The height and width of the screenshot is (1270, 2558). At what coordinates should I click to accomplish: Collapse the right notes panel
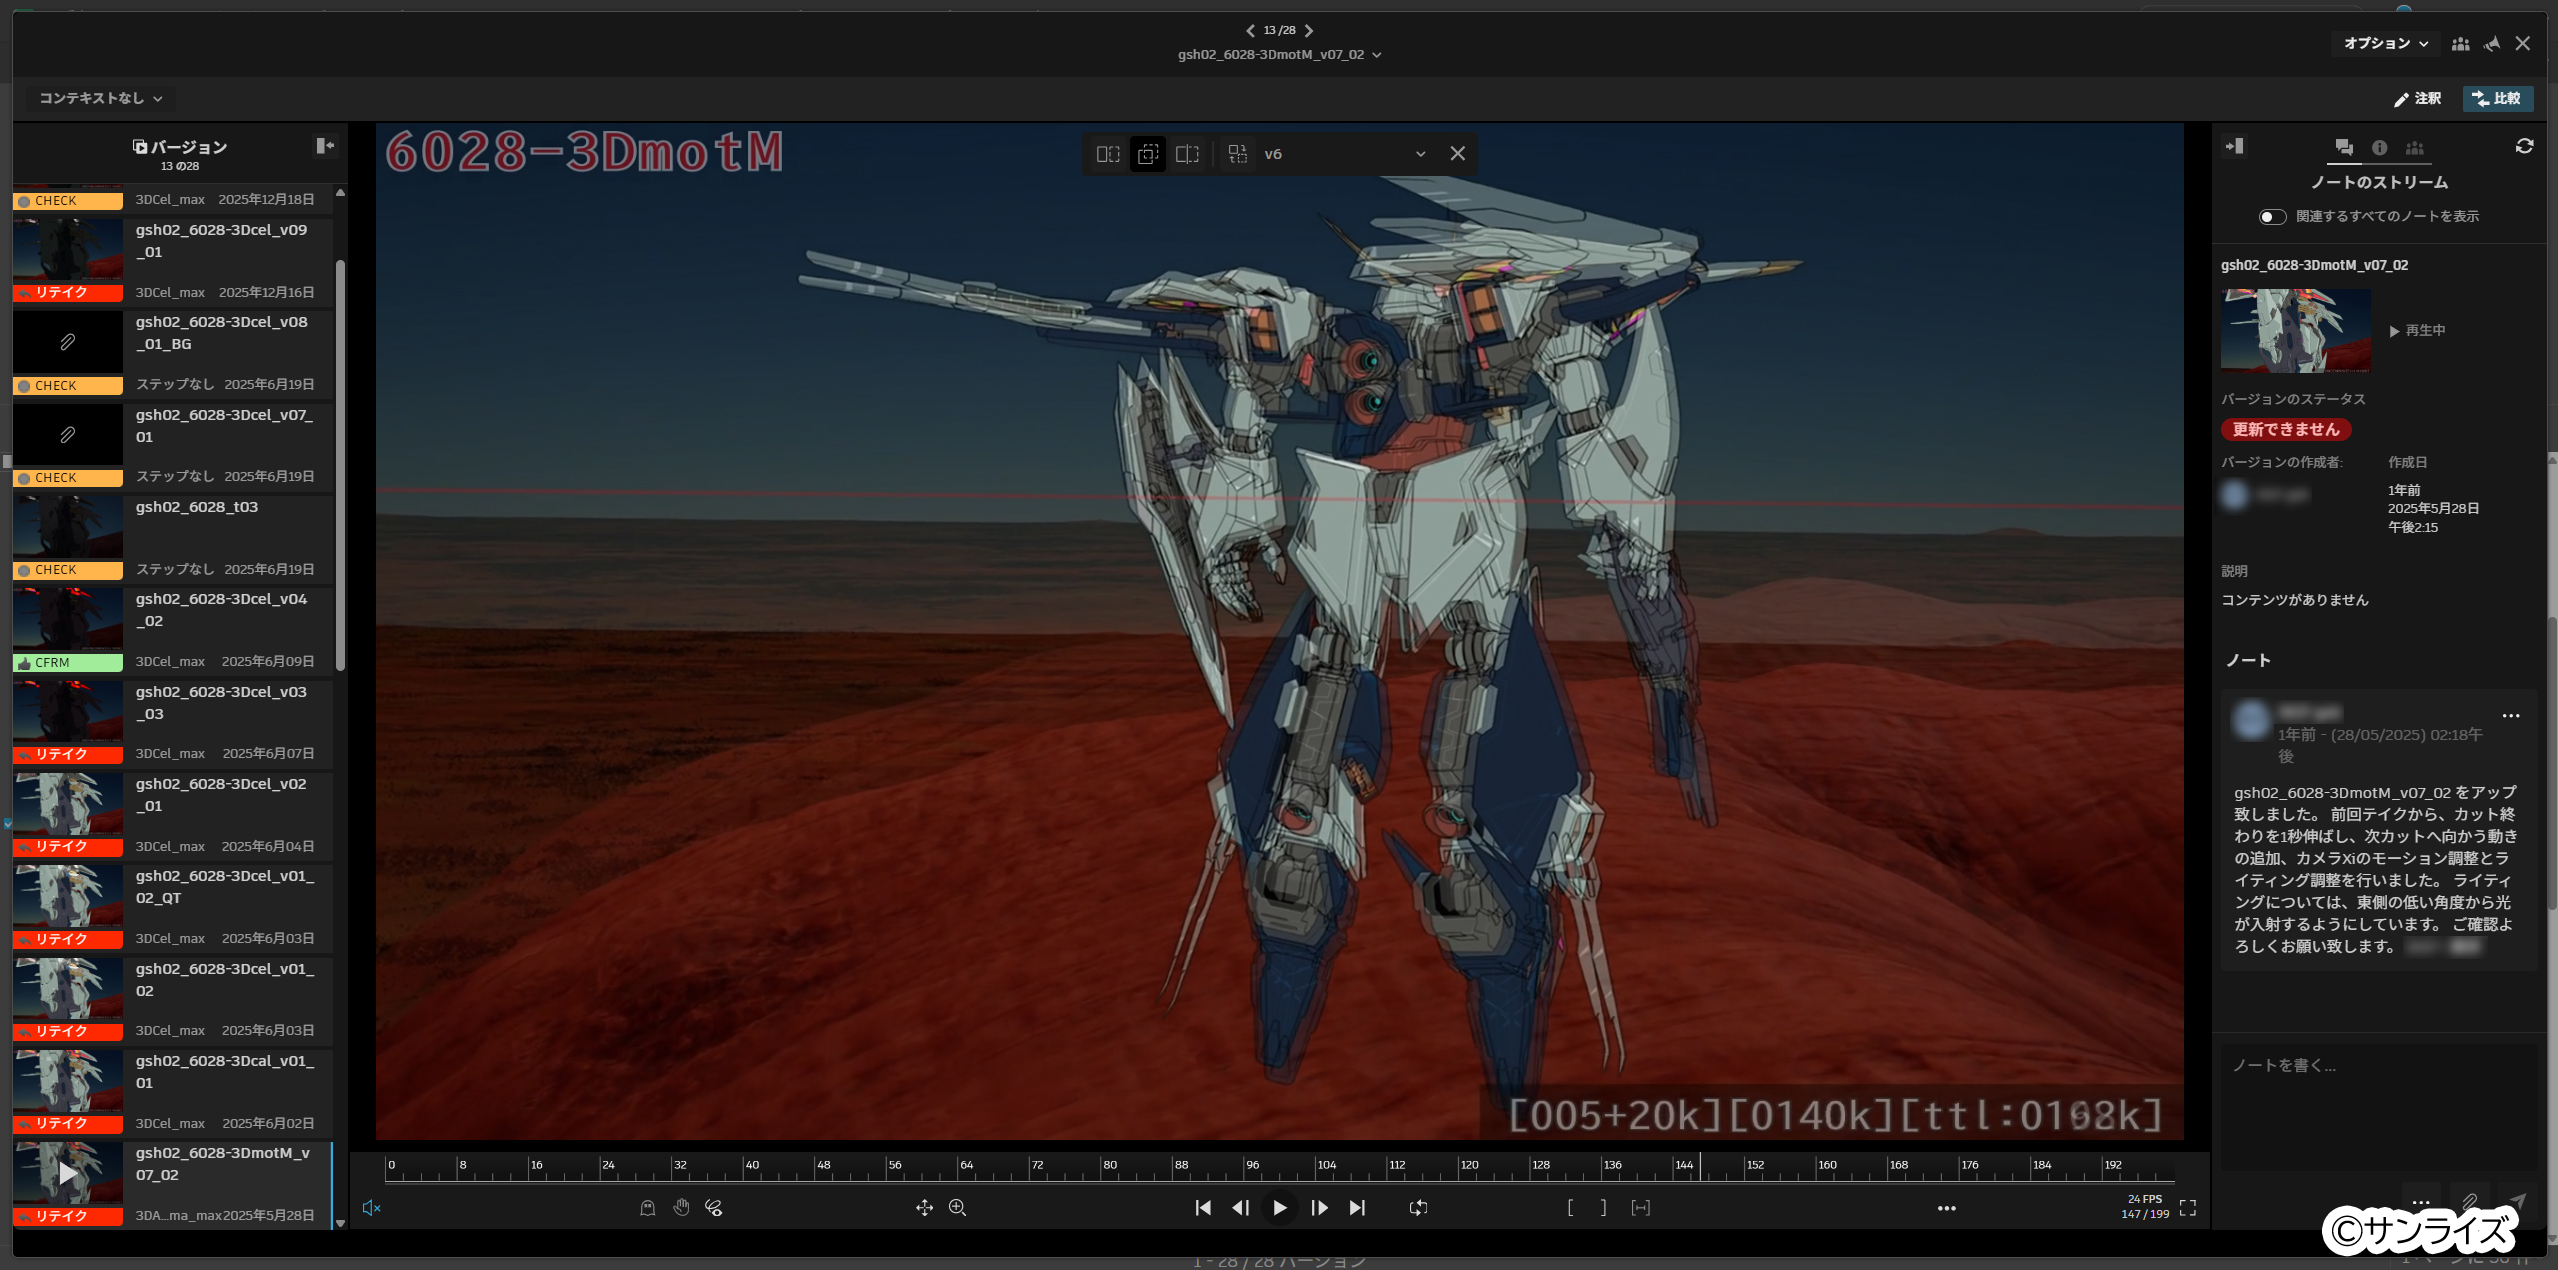point(2234,147)
